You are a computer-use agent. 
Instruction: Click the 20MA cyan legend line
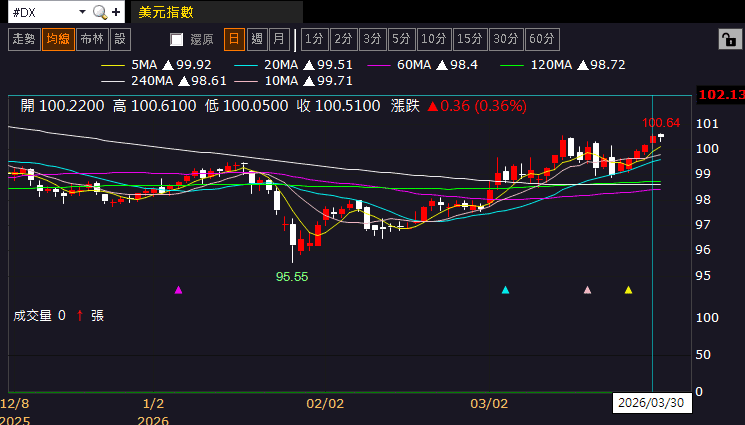coord(246,65)
